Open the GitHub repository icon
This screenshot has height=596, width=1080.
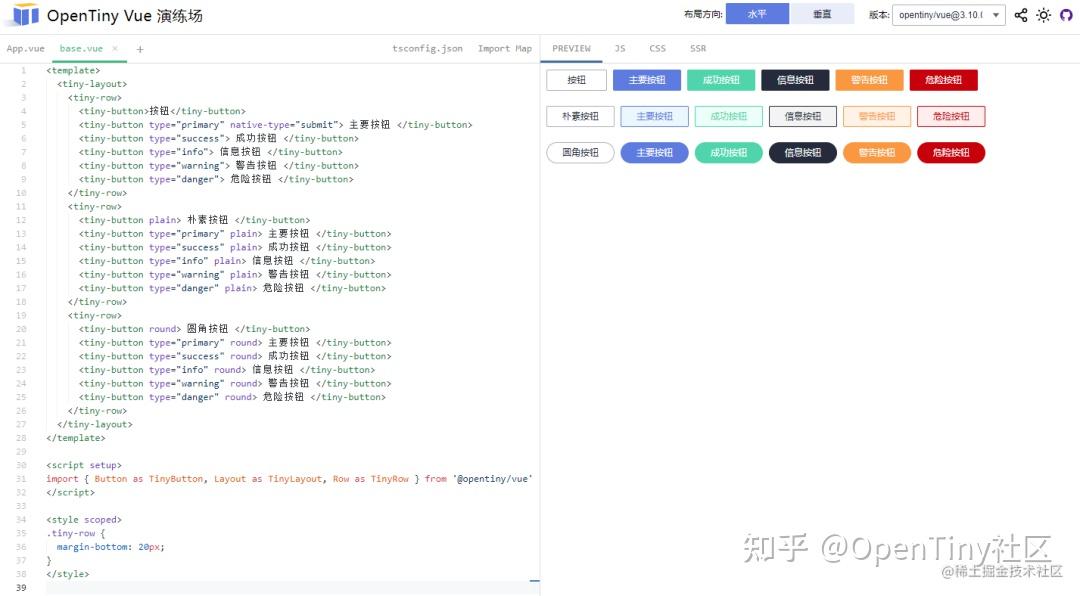(1065, 15)
